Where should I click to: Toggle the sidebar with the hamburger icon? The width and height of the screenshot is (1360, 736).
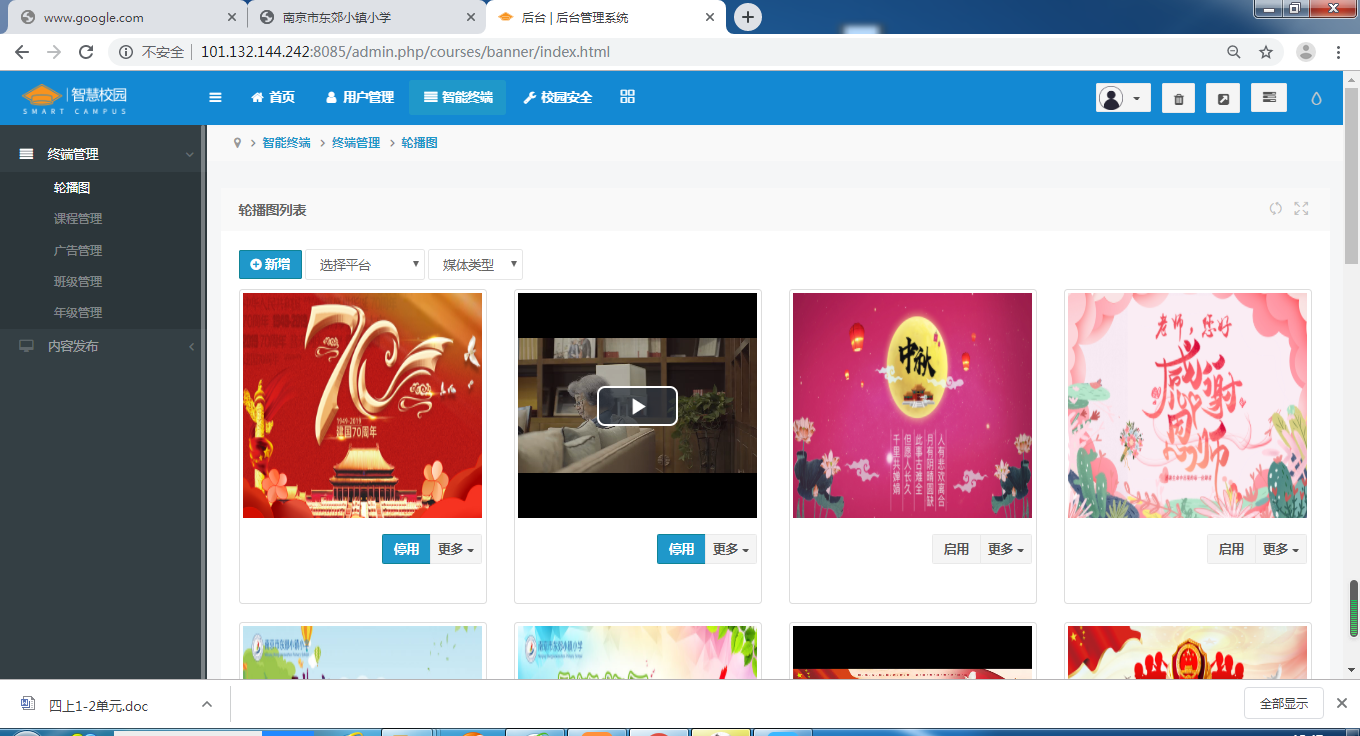(x=215, y=97)
